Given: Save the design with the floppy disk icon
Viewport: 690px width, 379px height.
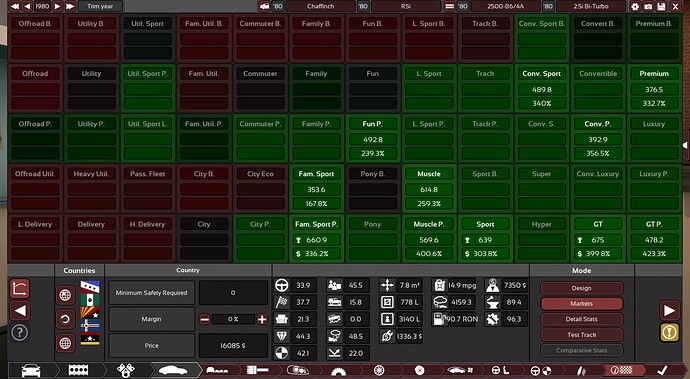Looking at the screenshot, I should click(x=661, y=6).
